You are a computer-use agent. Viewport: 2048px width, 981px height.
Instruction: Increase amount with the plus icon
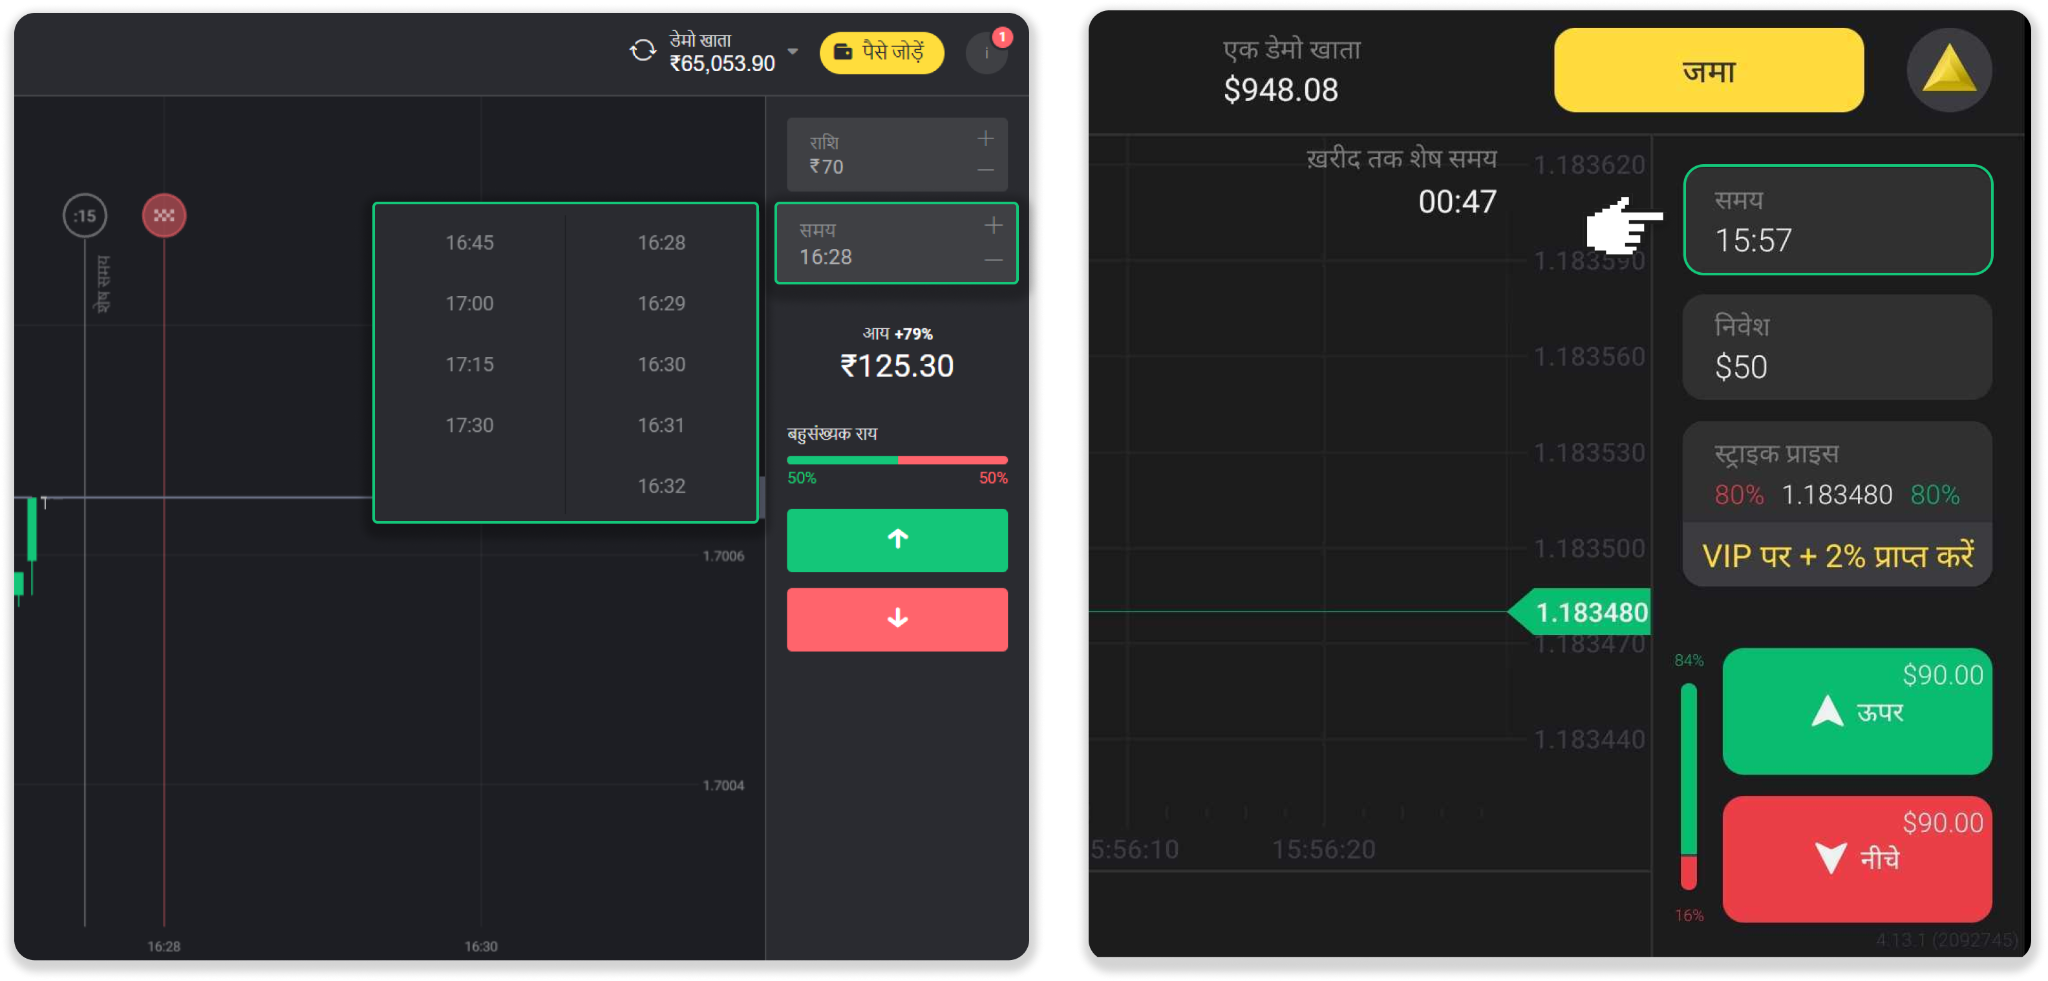tap(985, 139)
